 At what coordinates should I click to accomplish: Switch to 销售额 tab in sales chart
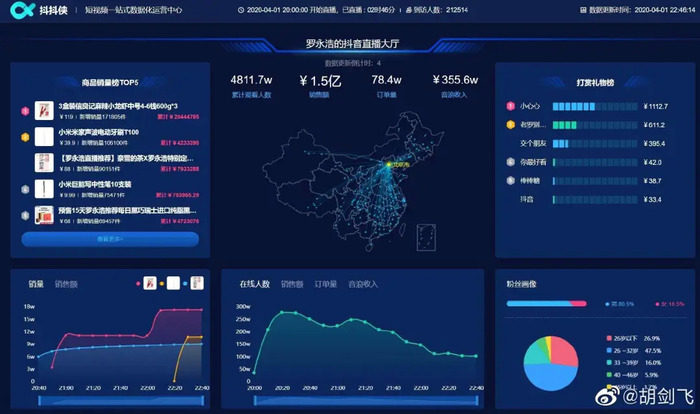[66, 284]
